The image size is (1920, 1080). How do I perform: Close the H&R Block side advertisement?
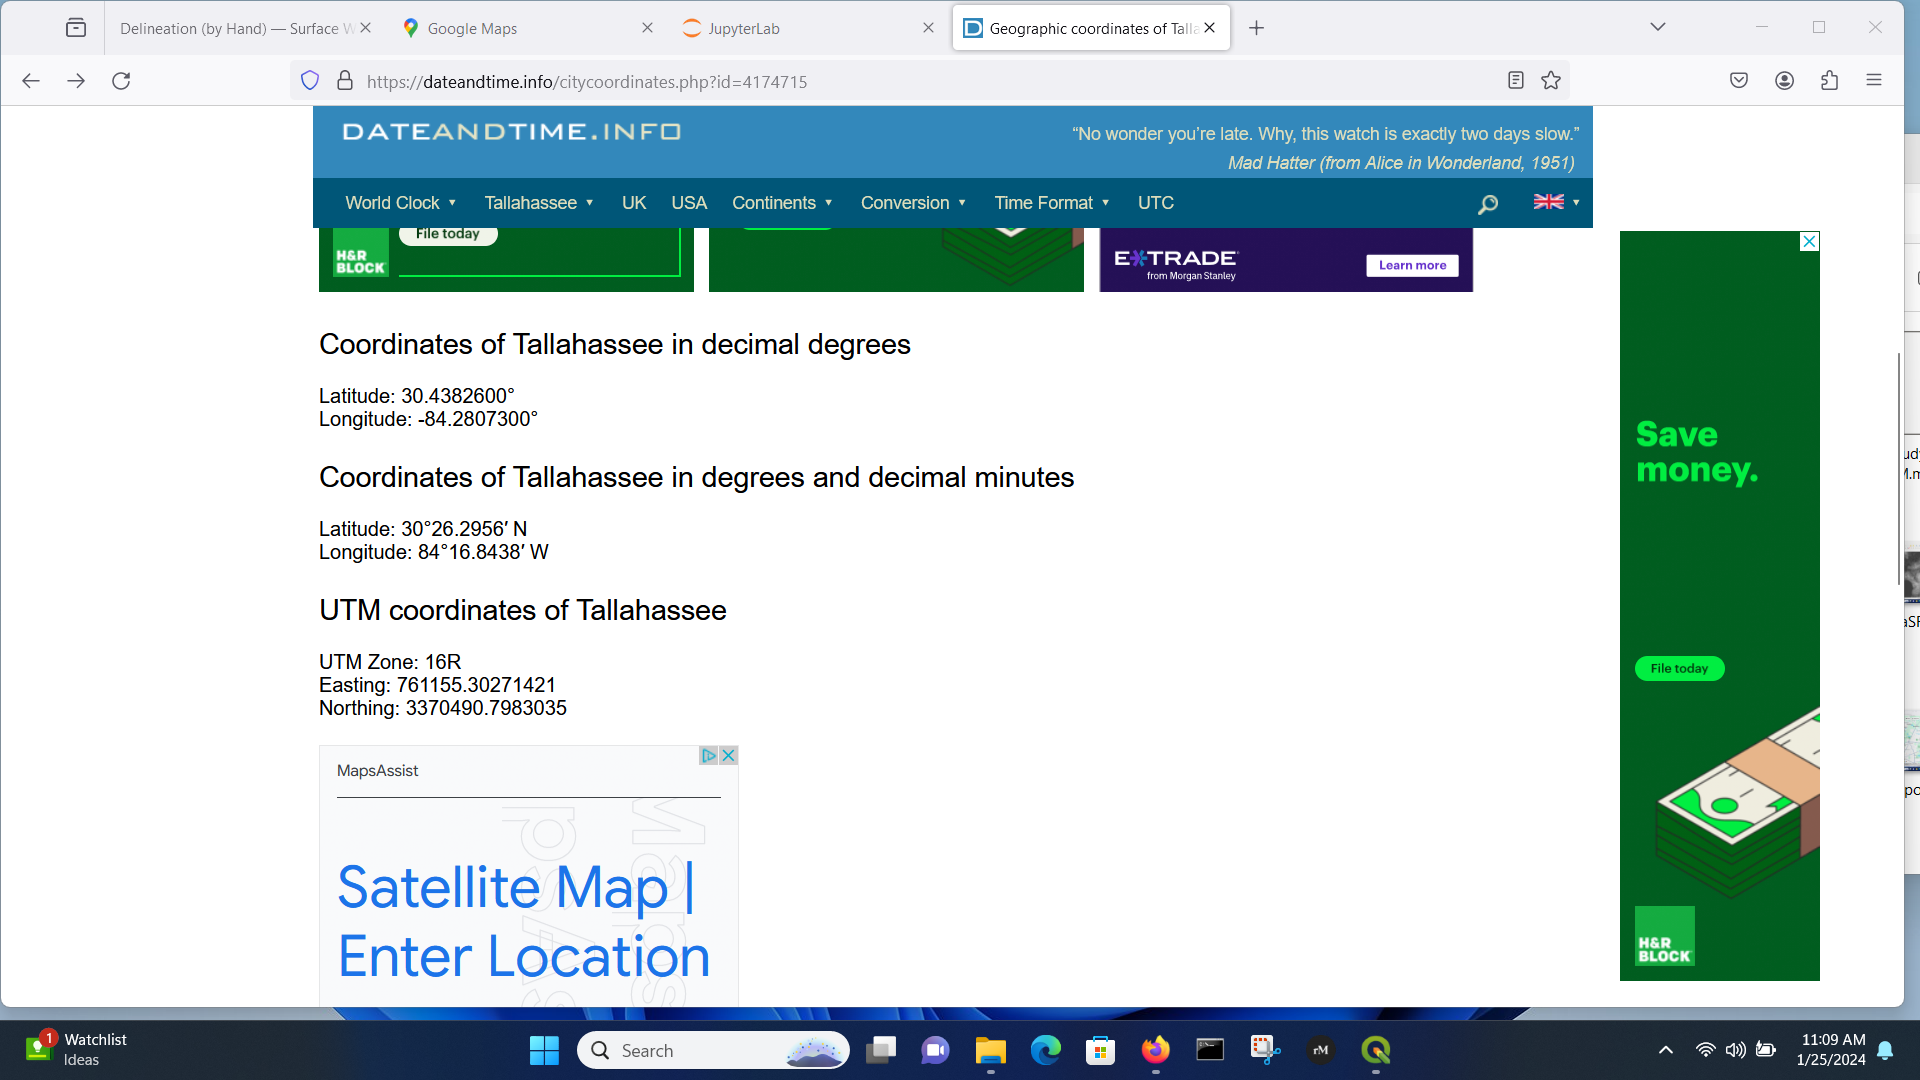pyautogui.click(x=1809, y=241)
